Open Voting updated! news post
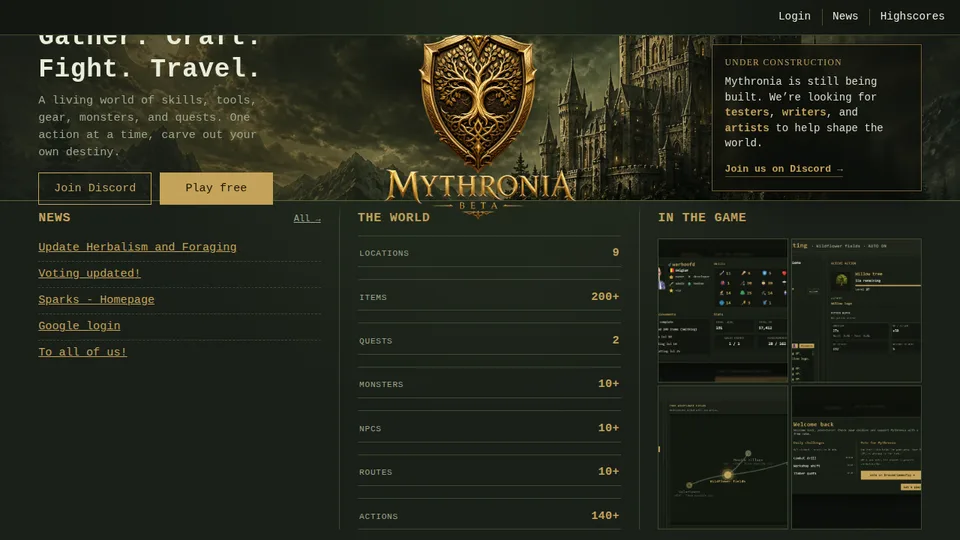 tap(89, 273)
